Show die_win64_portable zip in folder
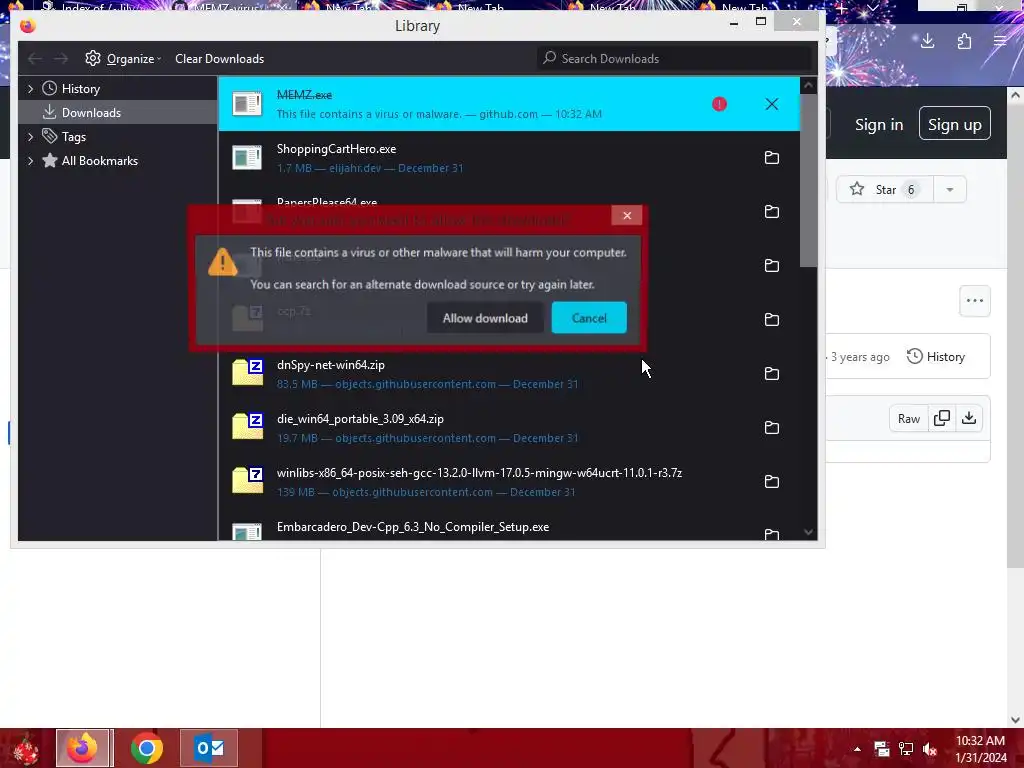The height and width of the screenshot is (768, 1024). tap(771, 428)
